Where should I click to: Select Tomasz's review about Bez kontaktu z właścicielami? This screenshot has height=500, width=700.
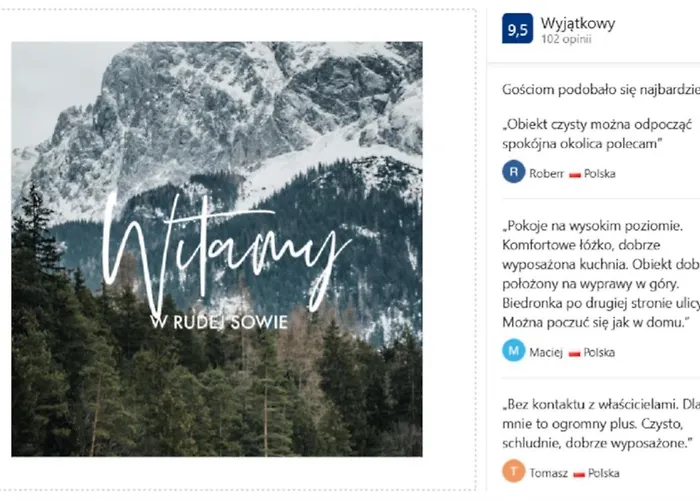click(601, 424)
